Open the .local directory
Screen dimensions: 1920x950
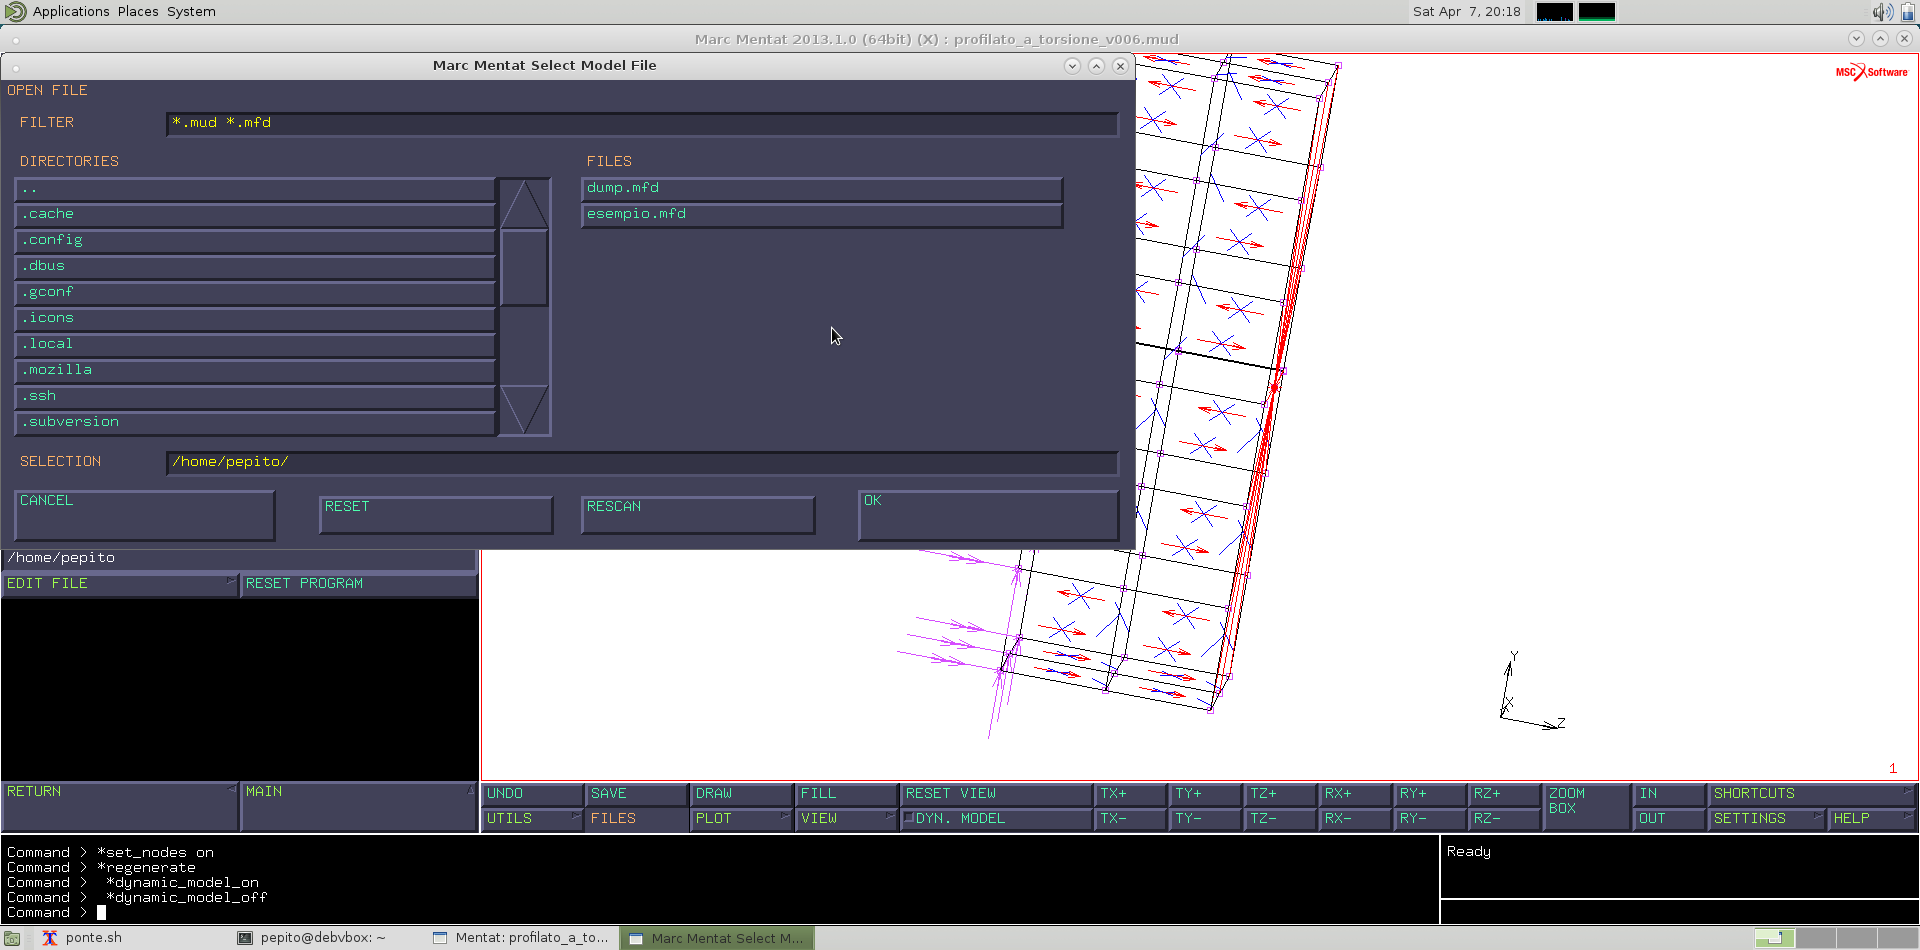tap(255, 345)
